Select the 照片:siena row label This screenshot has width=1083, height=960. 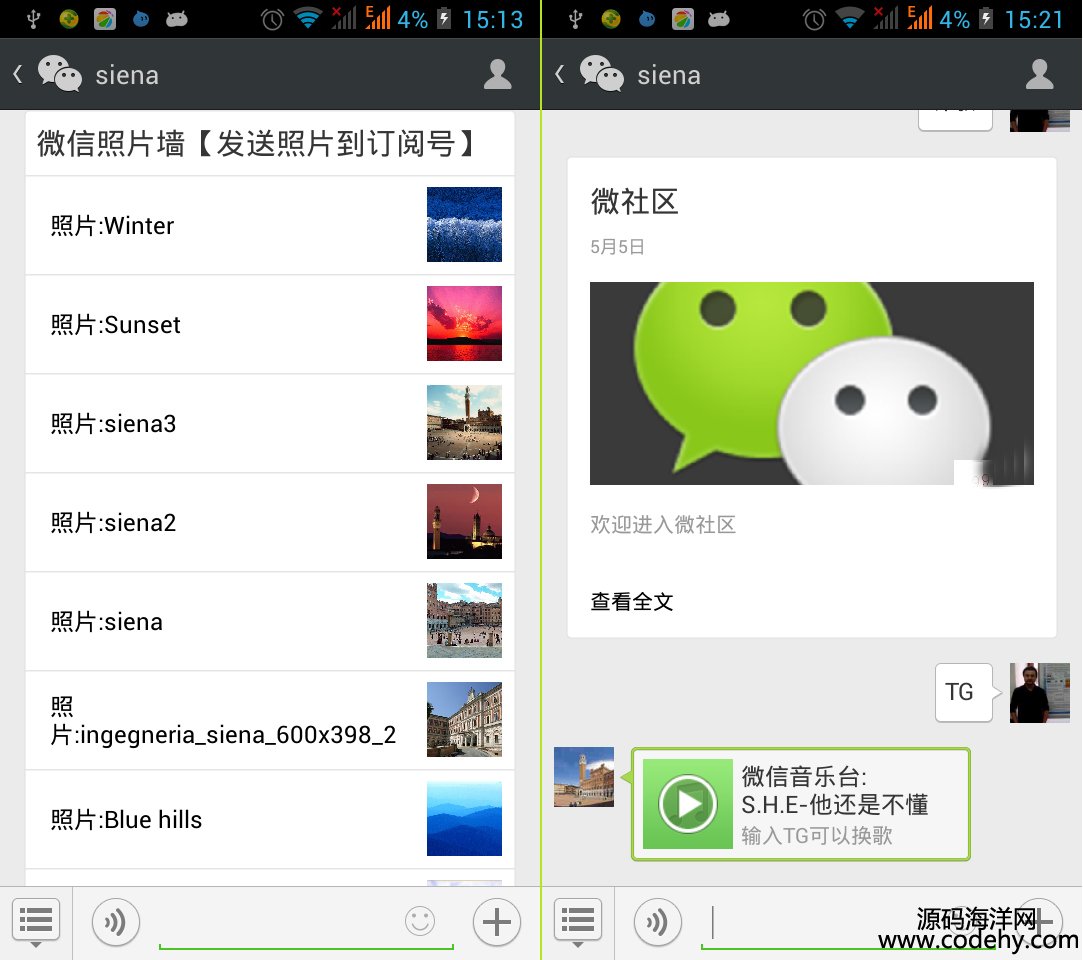click(x=106, y=622)
